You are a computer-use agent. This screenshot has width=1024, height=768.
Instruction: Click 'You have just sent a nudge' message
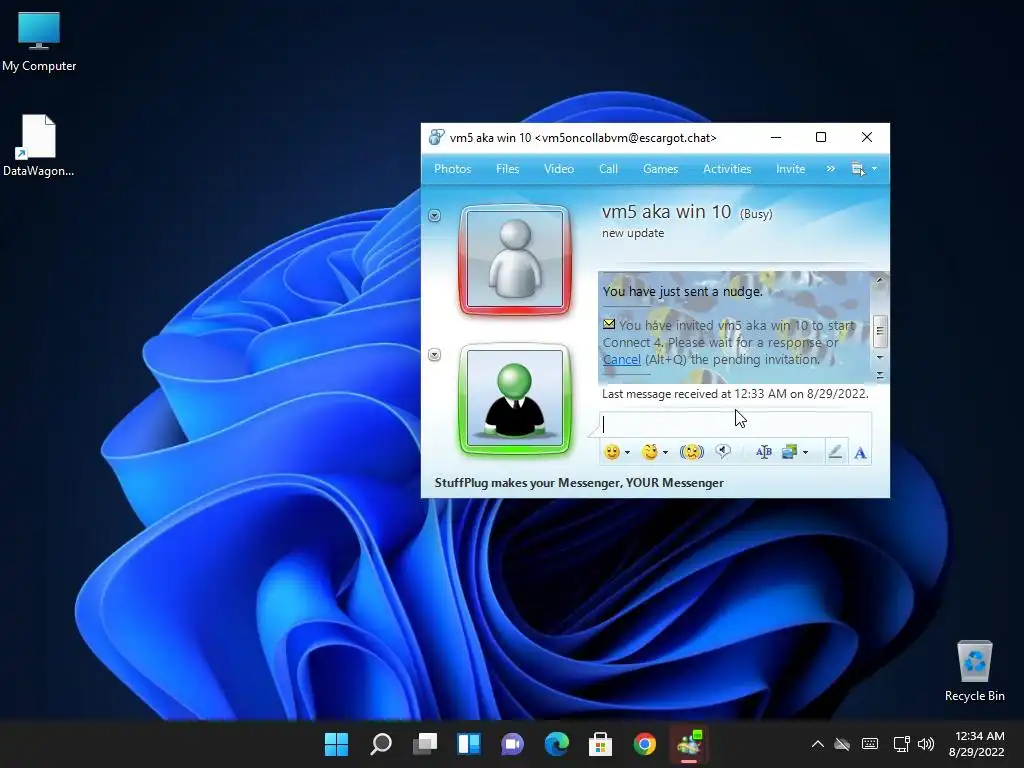pos(682,291)
